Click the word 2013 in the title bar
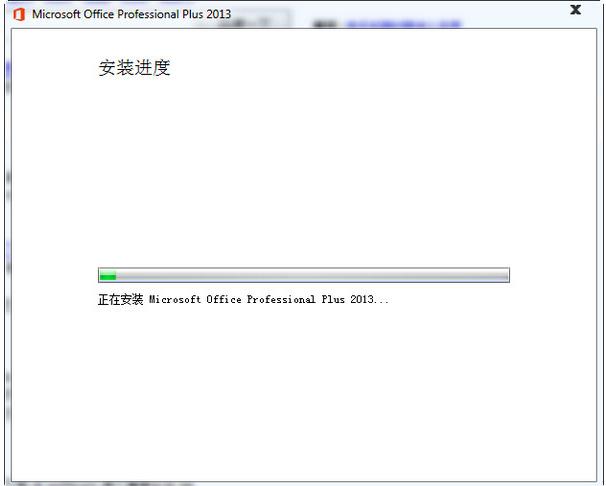Screen dimensions: 606x486 pos(218,14)
